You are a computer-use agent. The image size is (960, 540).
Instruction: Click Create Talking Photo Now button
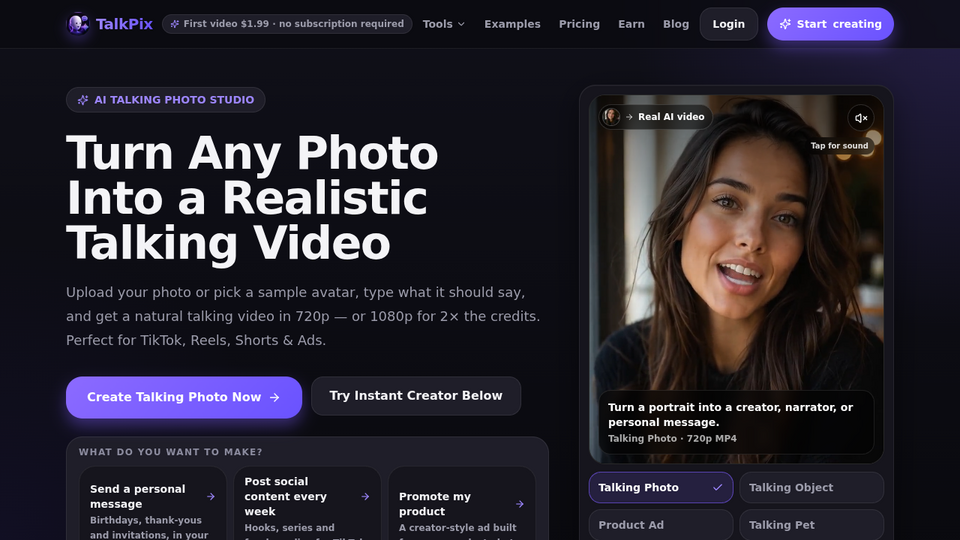click(x=184, y=397)
